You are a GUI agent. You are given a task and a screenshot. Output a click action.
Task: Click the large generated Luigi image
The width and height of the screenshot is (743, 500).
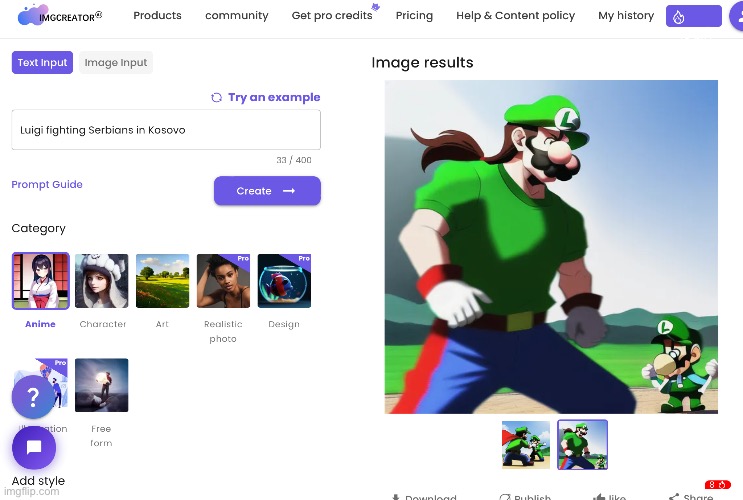pos(551,247)
